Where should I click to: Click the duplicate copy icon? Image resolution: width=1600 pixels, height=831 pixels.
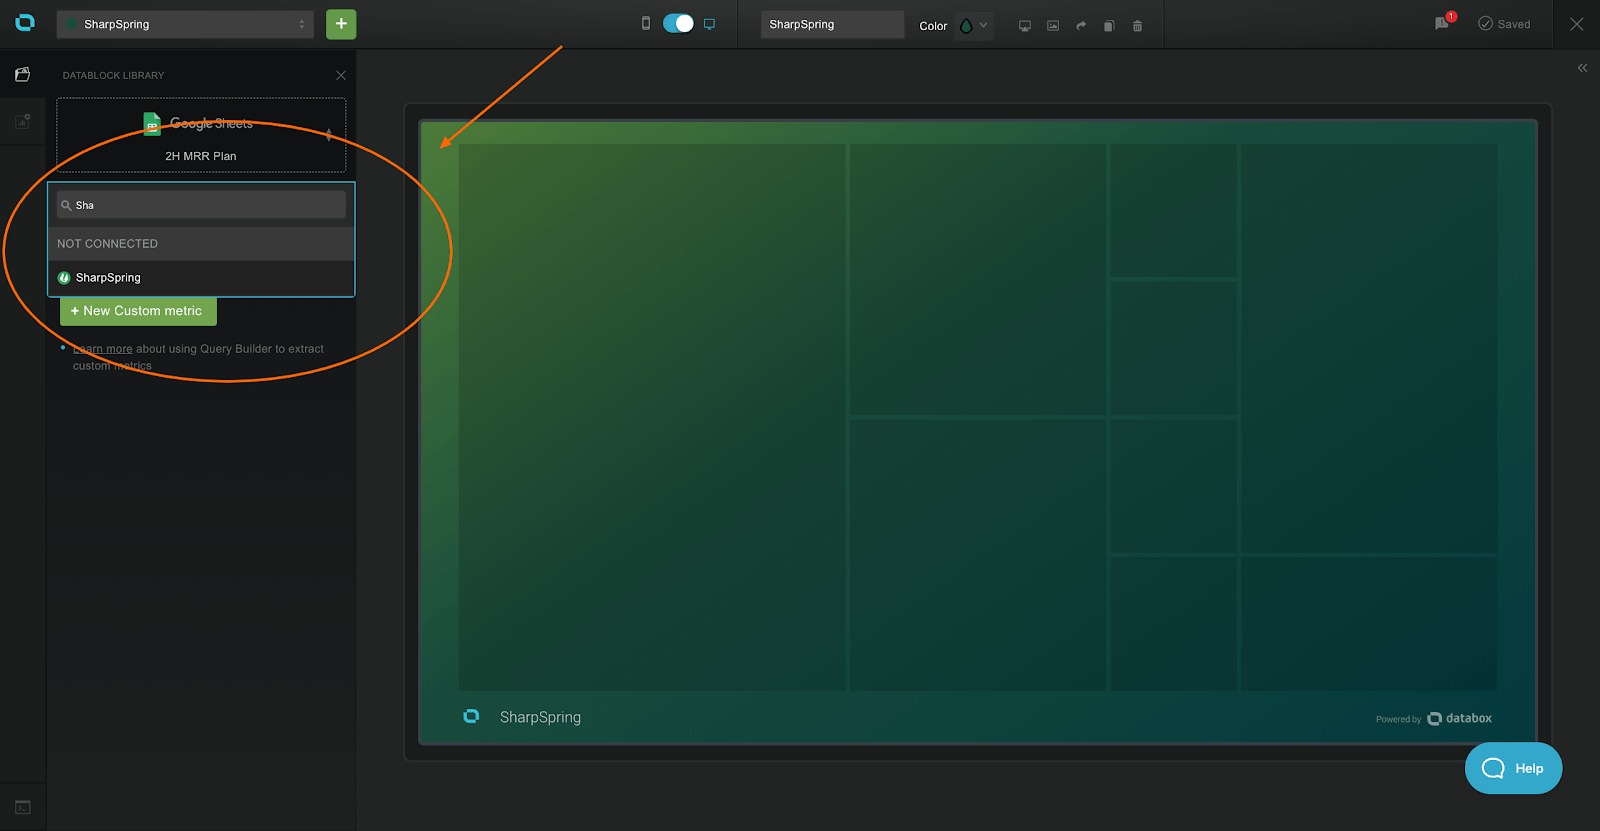[1109, 26]
